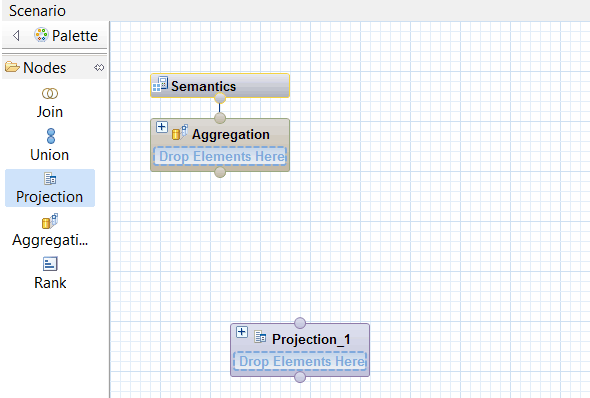Expand the Projection_1 node with plus box

pyautogui.click(x=242, y=332)
